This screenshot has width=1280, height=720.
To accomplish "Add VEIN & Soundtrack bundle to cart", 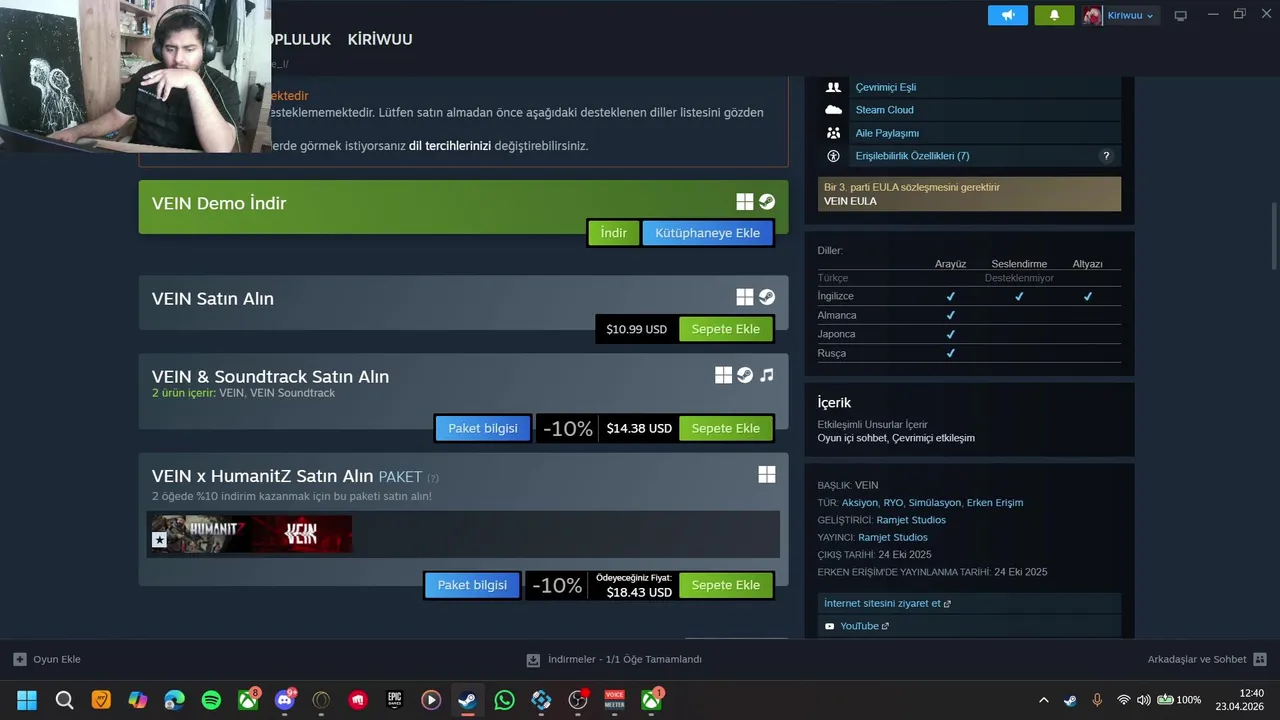I will (725, 428).
